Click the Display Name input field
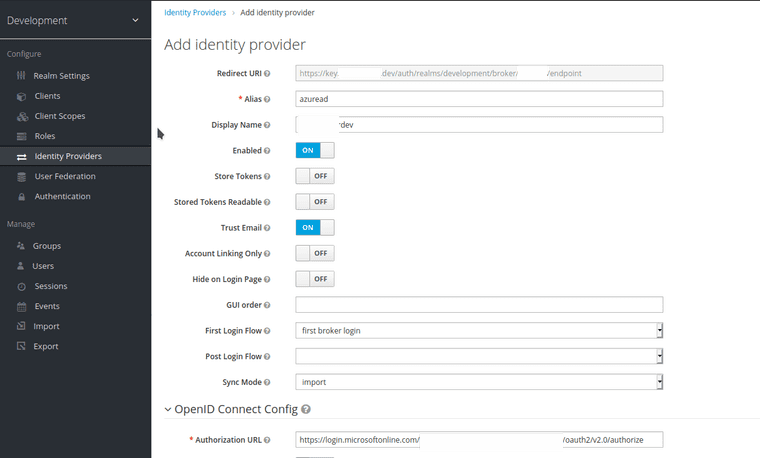 pos(479,125)
